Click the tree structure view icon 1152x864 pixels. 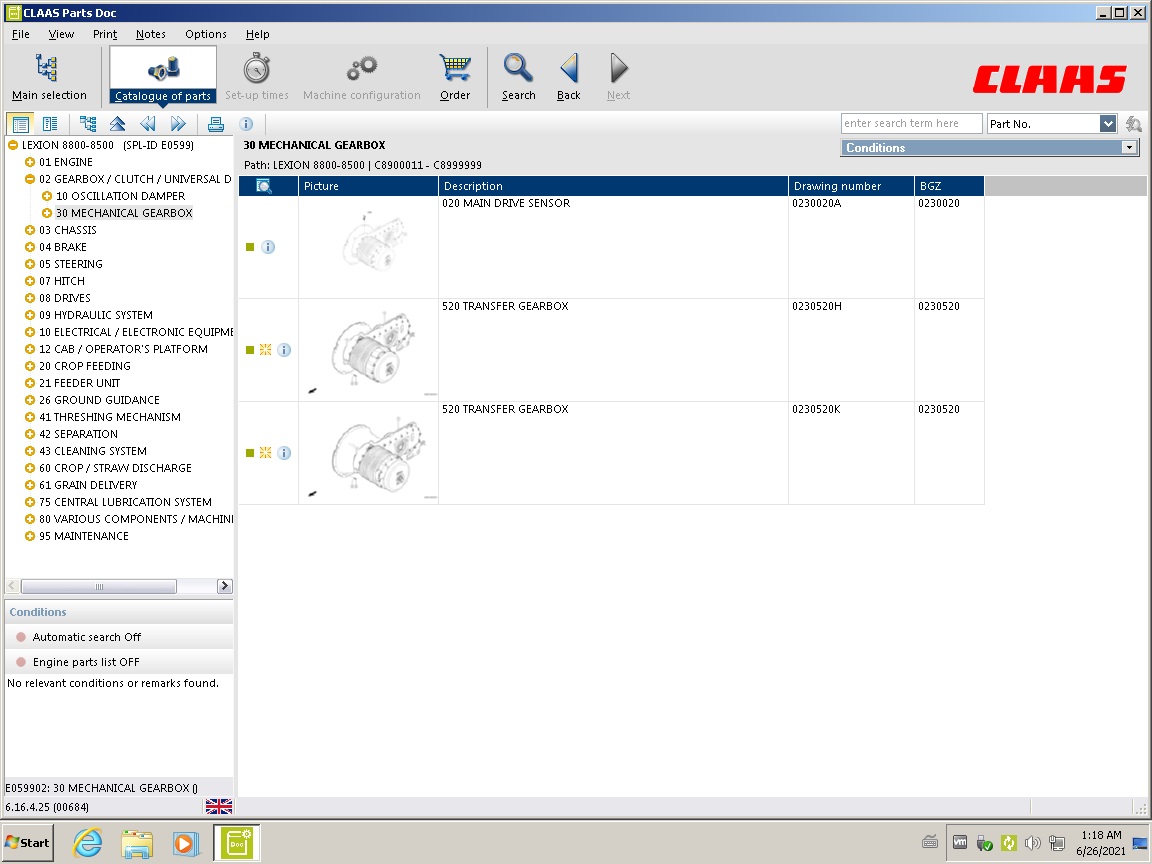point(88,124)
